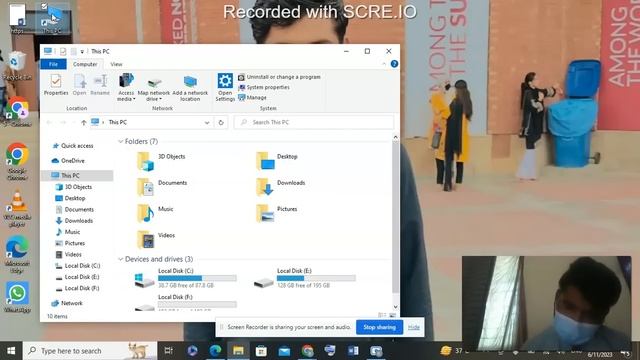Click the vertical scrollbar in file pane
640x360 pixels.
pos(395,218)
